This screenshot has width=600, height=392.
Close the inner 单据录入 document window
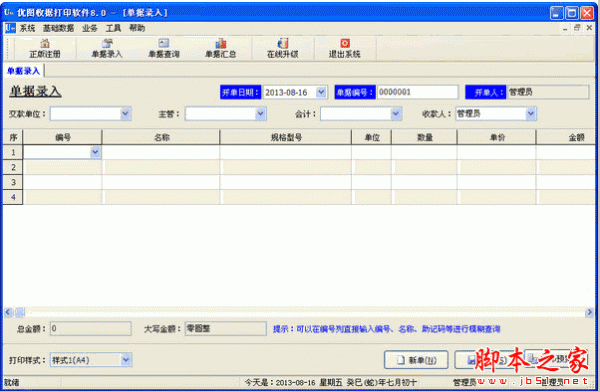[589, 28]
